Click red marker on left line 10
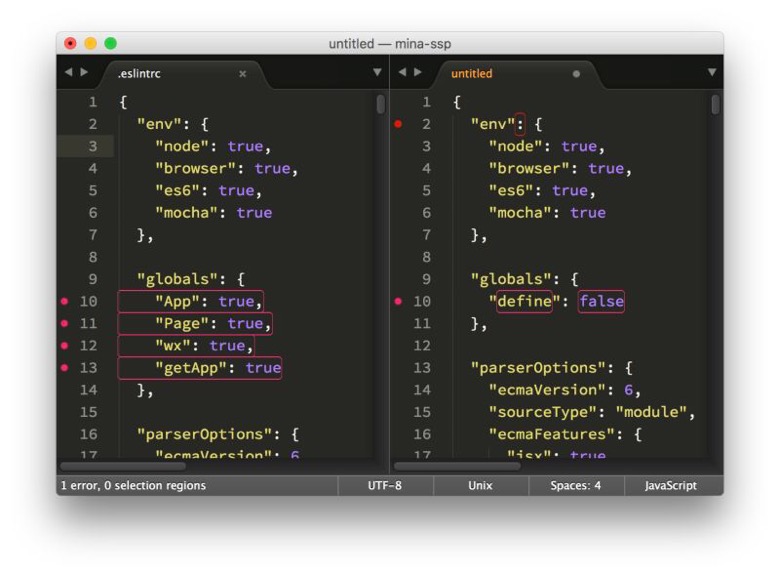 coord(65,301)
